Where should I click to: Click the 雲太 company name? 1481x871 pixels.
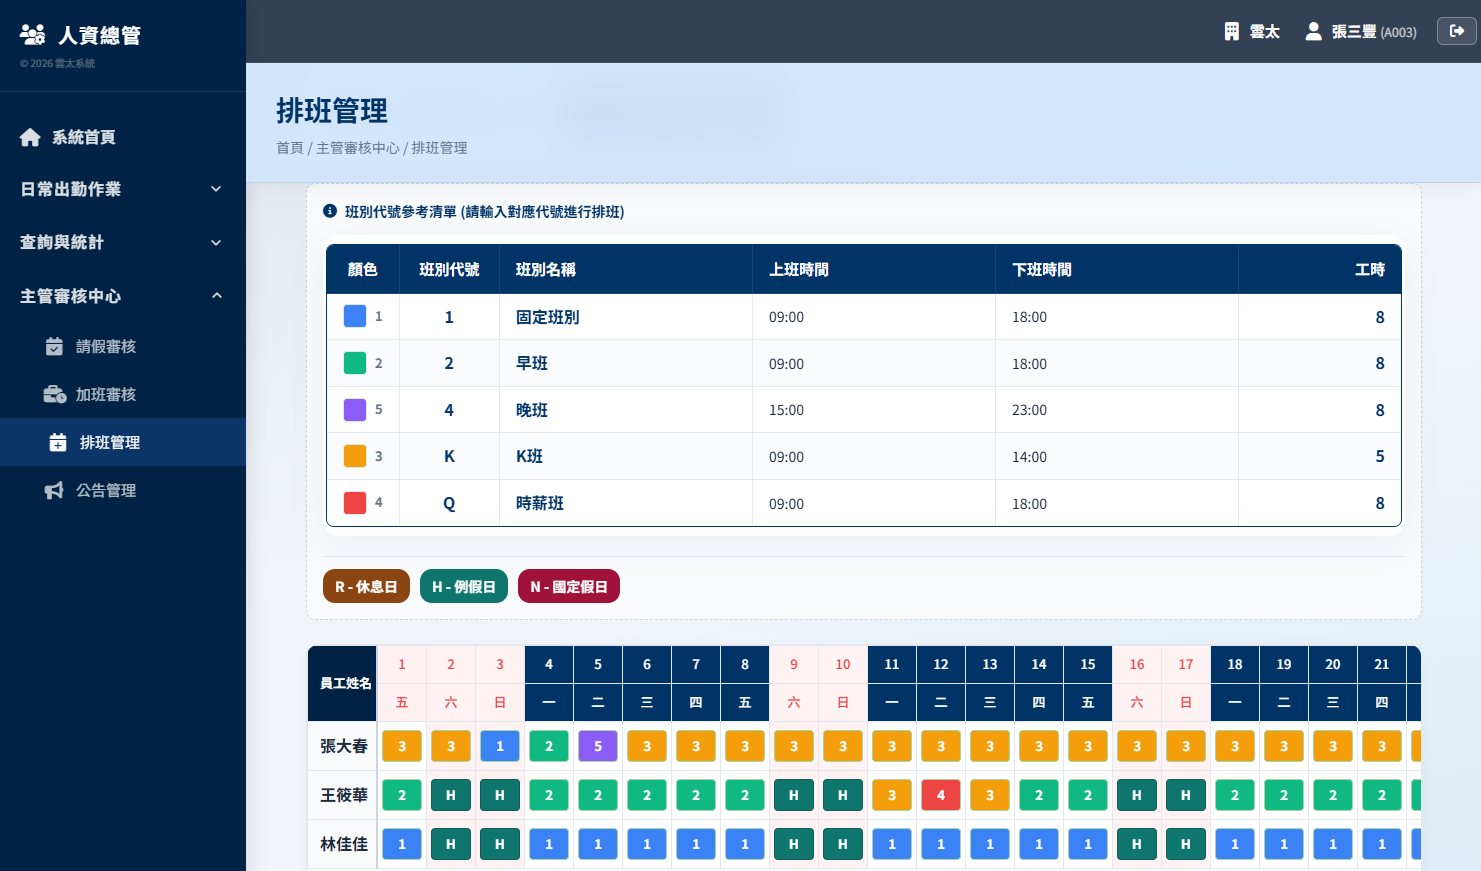[x=1264, y=32]
